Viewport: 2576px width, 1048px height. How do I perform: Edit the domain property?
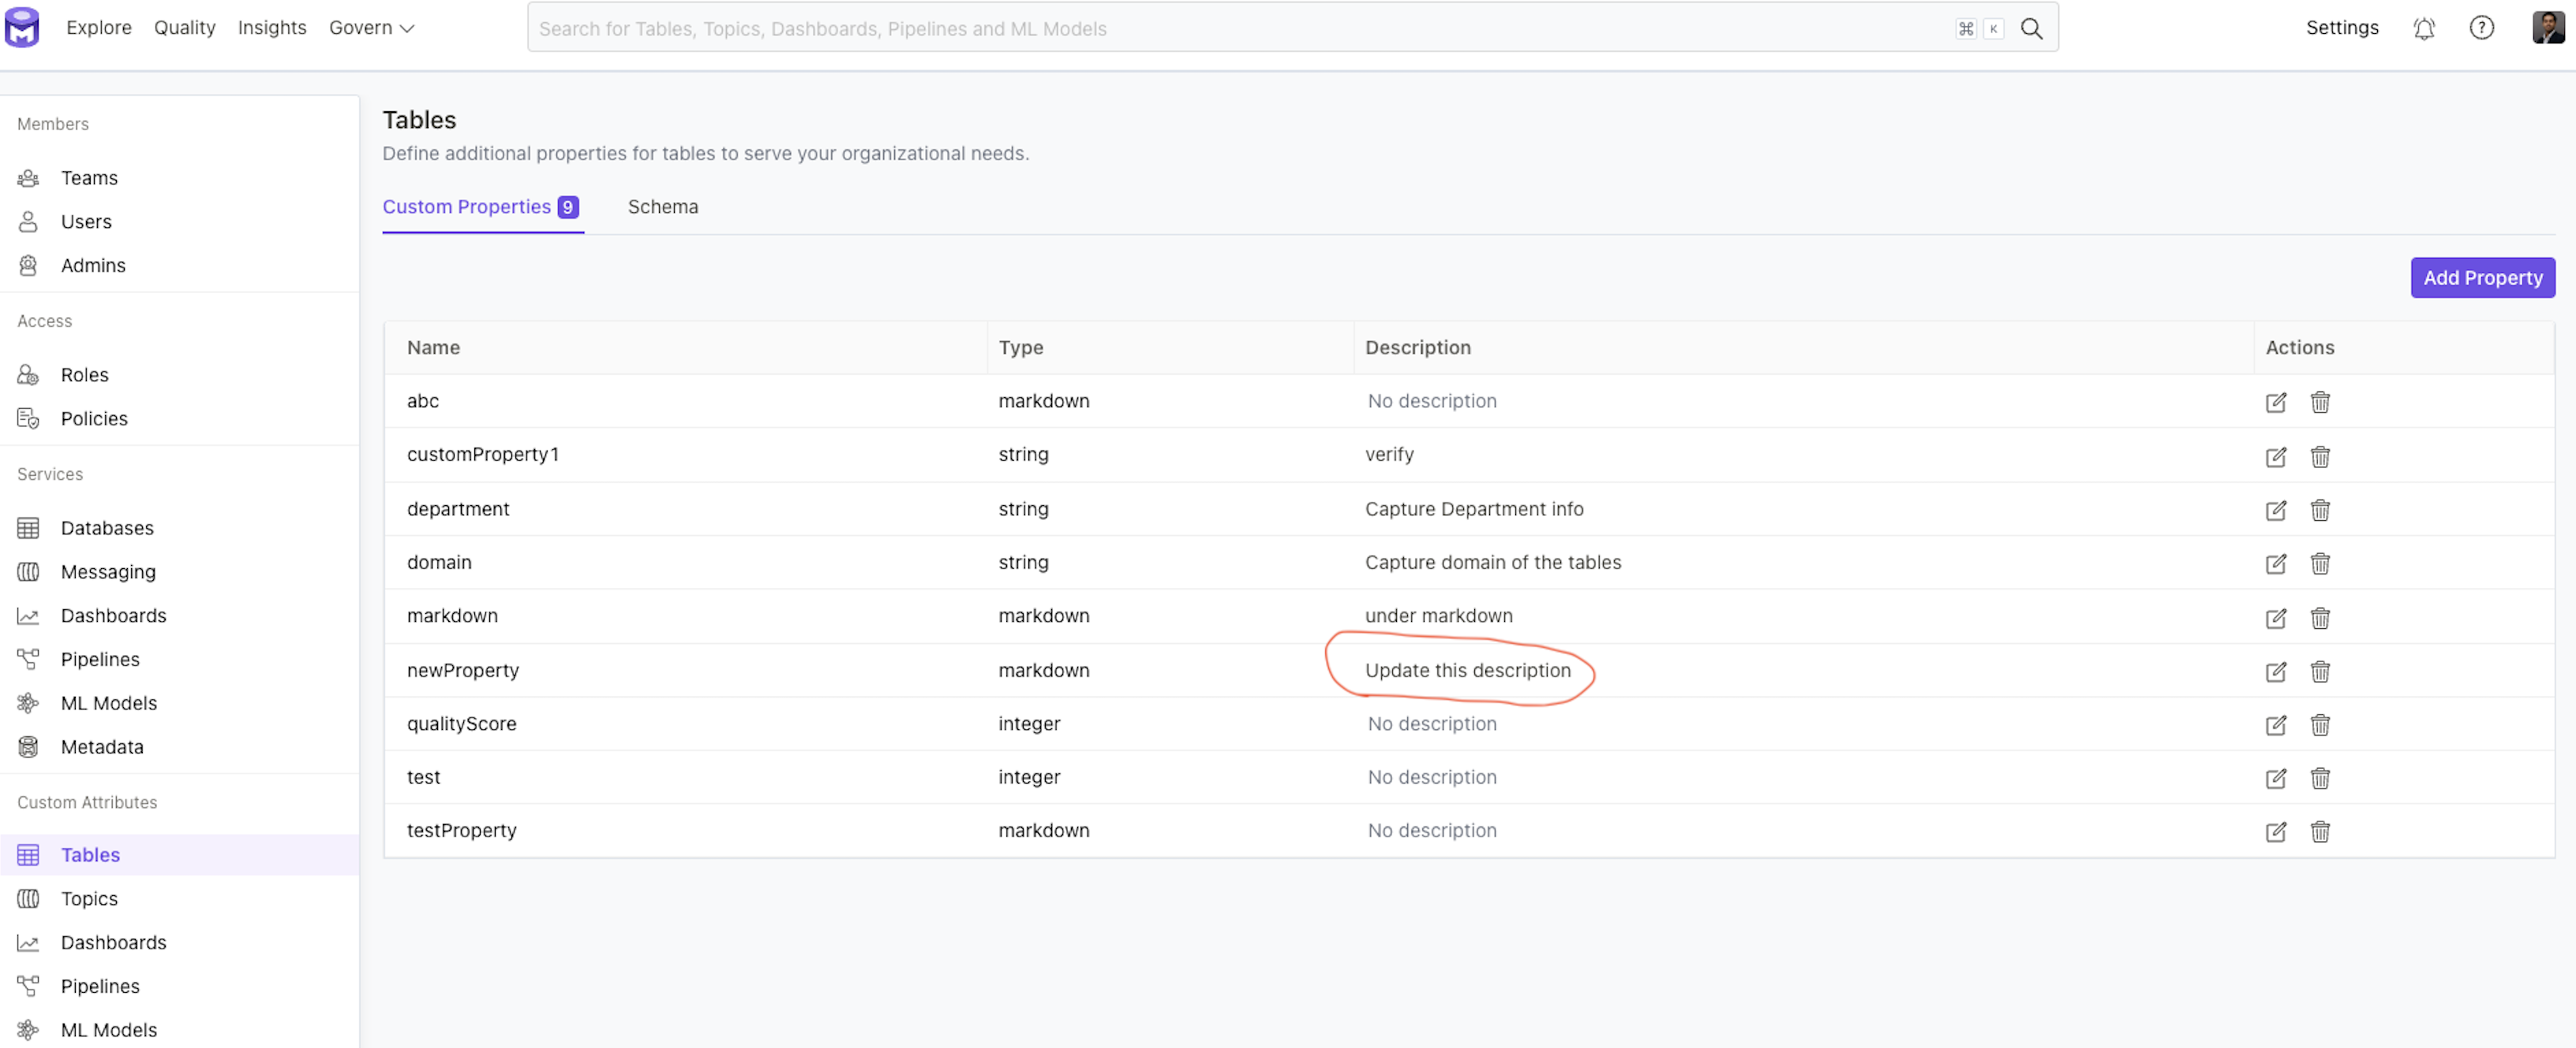tap(2276, 564)
